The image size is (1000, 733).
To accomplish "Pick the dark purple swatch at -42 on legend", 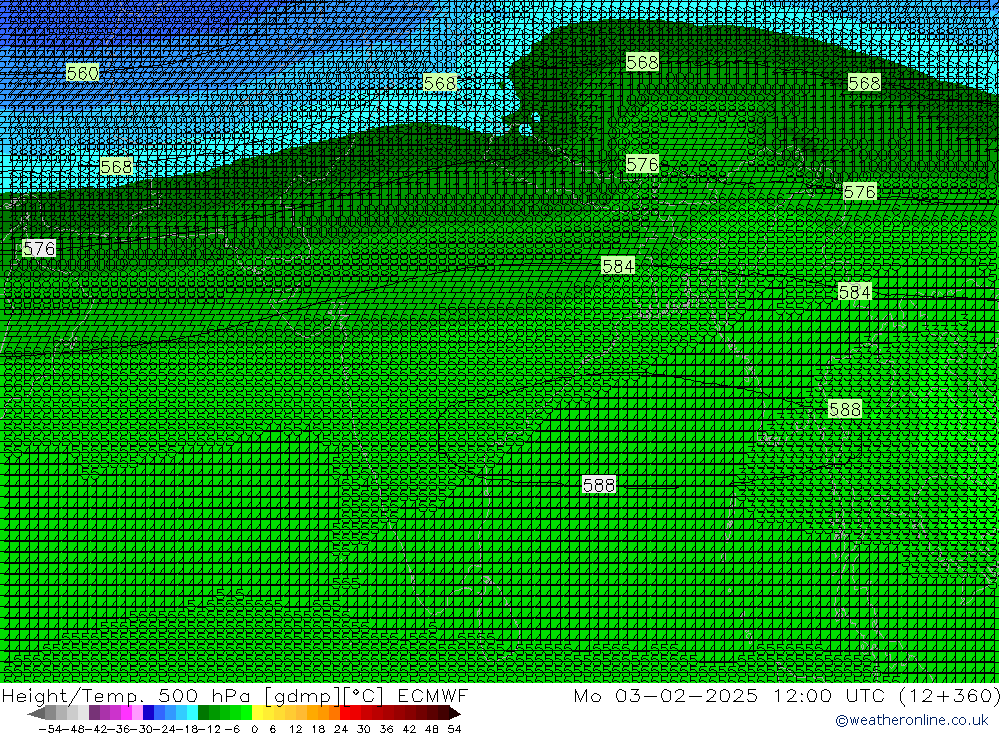I will [94, 713].
